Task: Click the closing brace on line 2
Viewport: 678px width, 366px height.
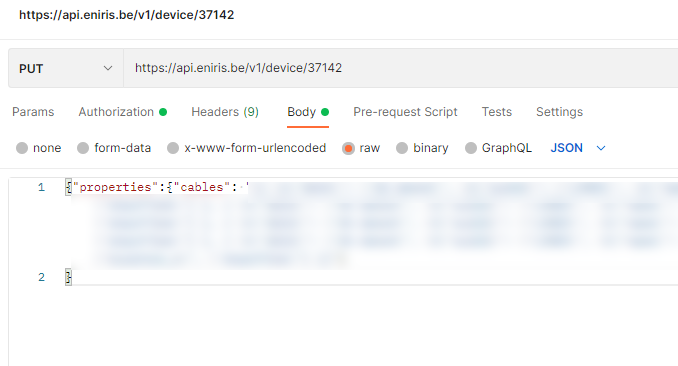Action: [68, 277]
